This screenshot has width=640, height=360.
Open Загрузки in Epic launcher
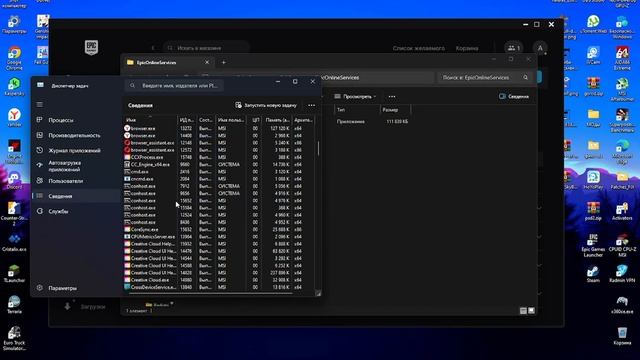[x=86, y=307]
